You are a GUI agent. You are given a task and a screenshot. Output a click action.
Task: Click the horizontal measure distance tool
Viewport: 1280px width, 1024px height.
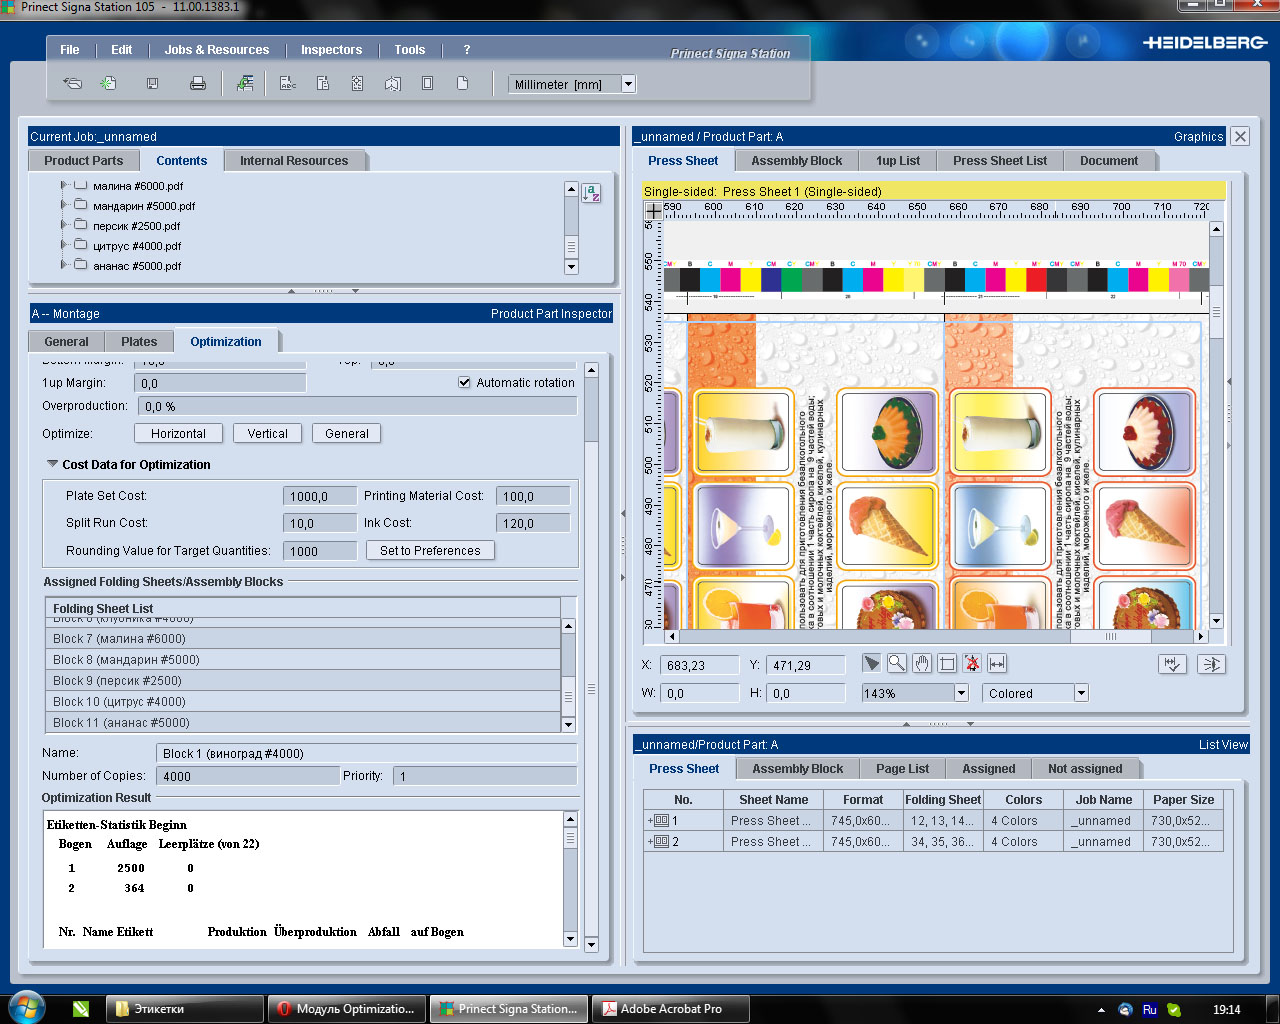click(x=997, y=663)
